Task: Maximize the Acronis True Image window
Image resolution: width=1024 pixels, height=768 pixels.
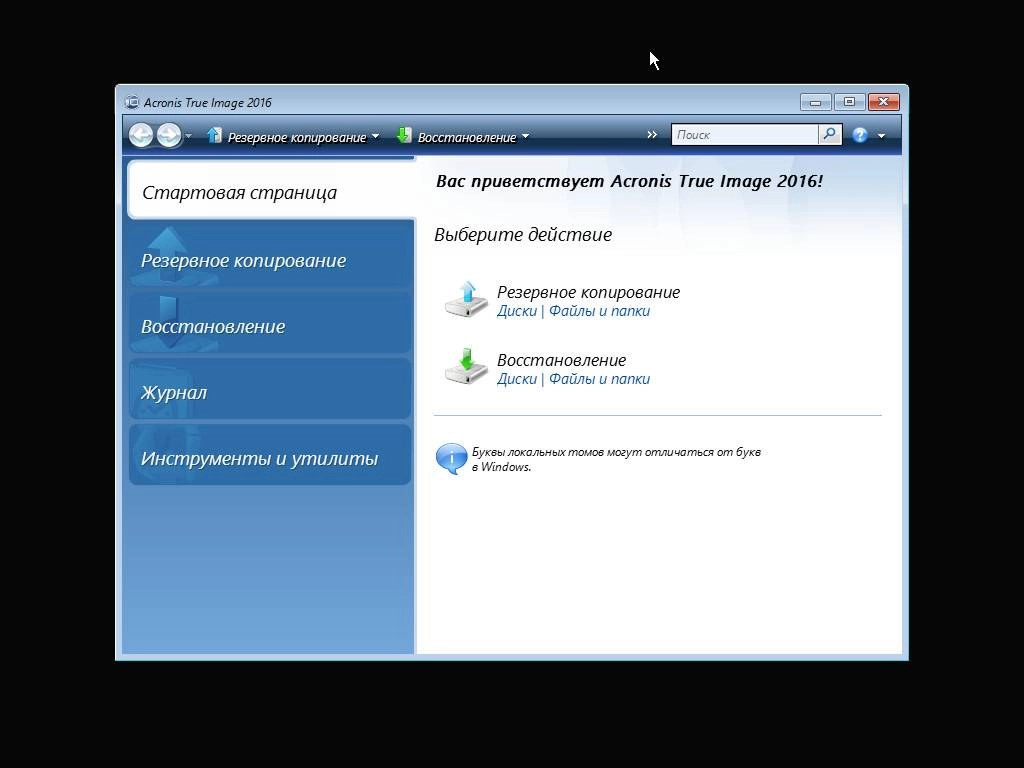Action: [x=849, y=102]
